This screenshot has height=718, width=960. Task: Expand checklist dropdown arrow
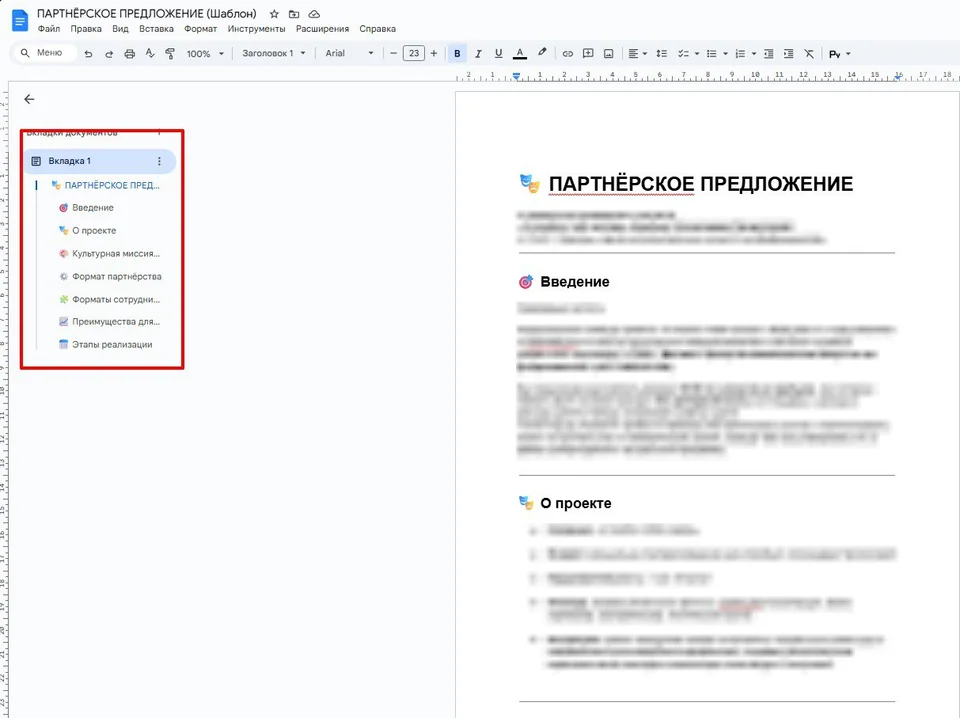(697, 54)
